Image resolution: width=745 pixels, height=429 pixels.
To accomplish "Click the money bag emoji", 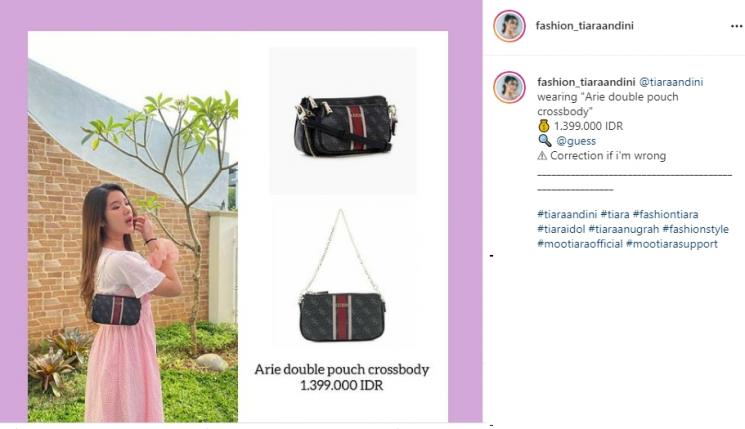I will pyautogui.click(x=544, y=126).
